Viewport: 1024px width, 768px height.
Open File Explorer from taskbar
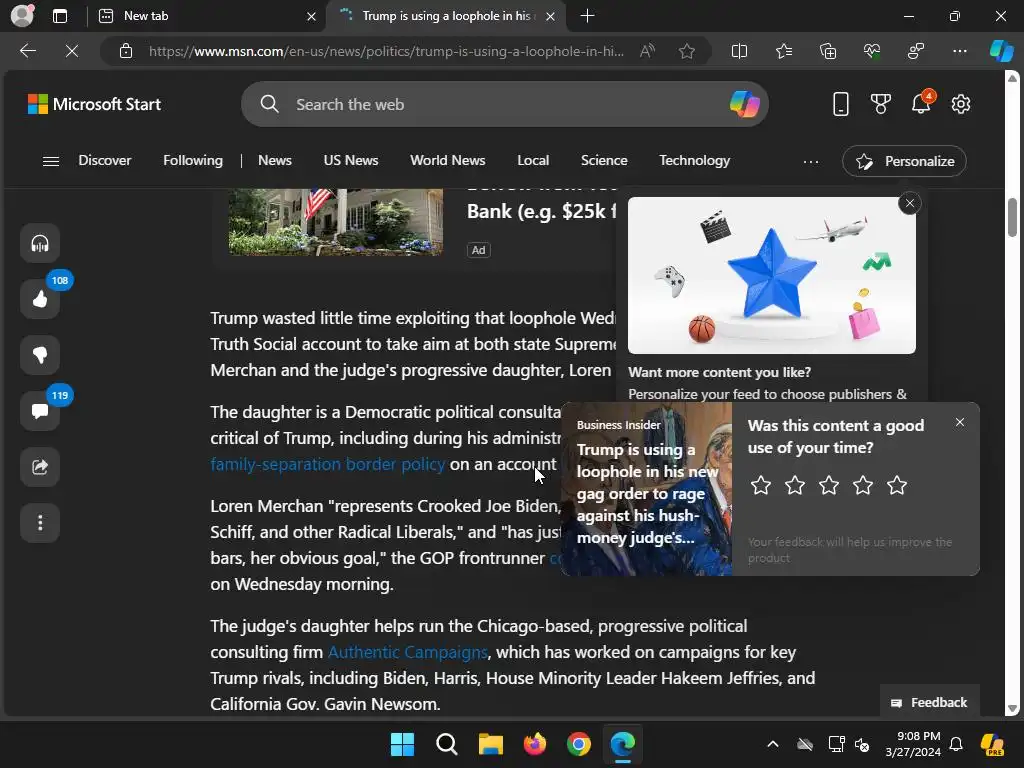(490, 744)
